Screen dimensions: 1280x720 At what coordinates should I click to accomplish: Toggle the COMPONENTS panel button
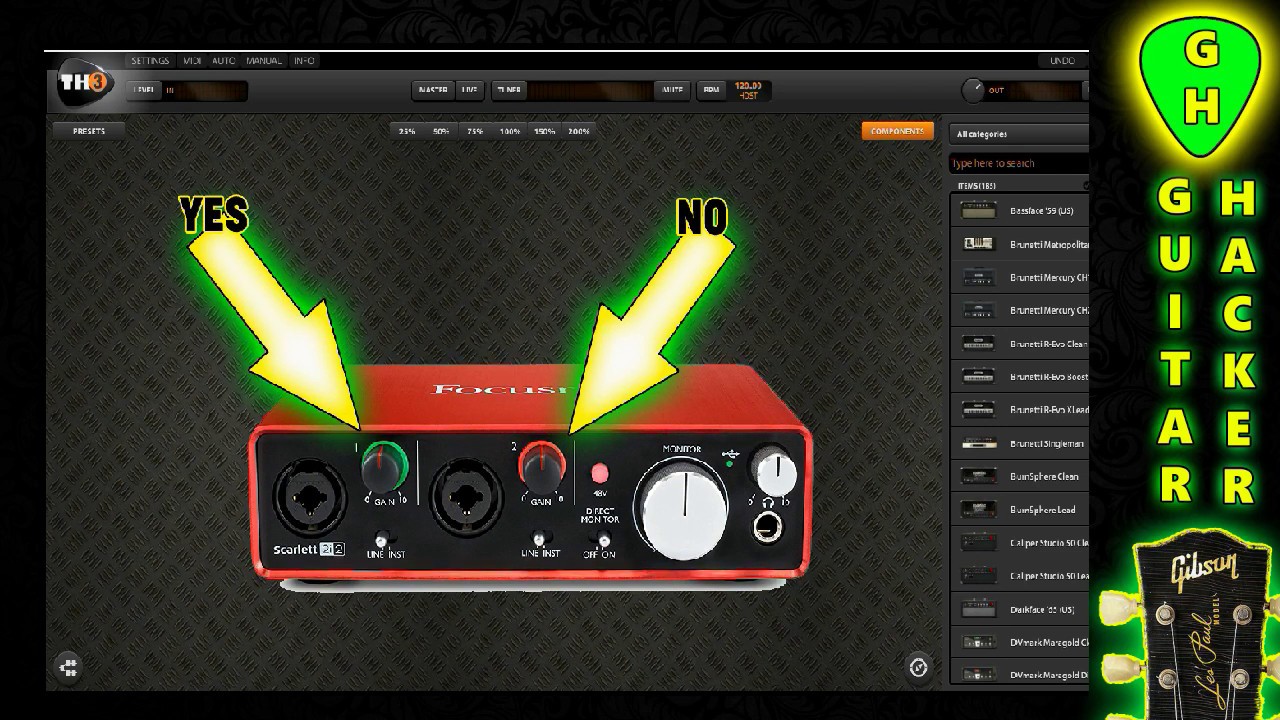click(x=897, y=131)
